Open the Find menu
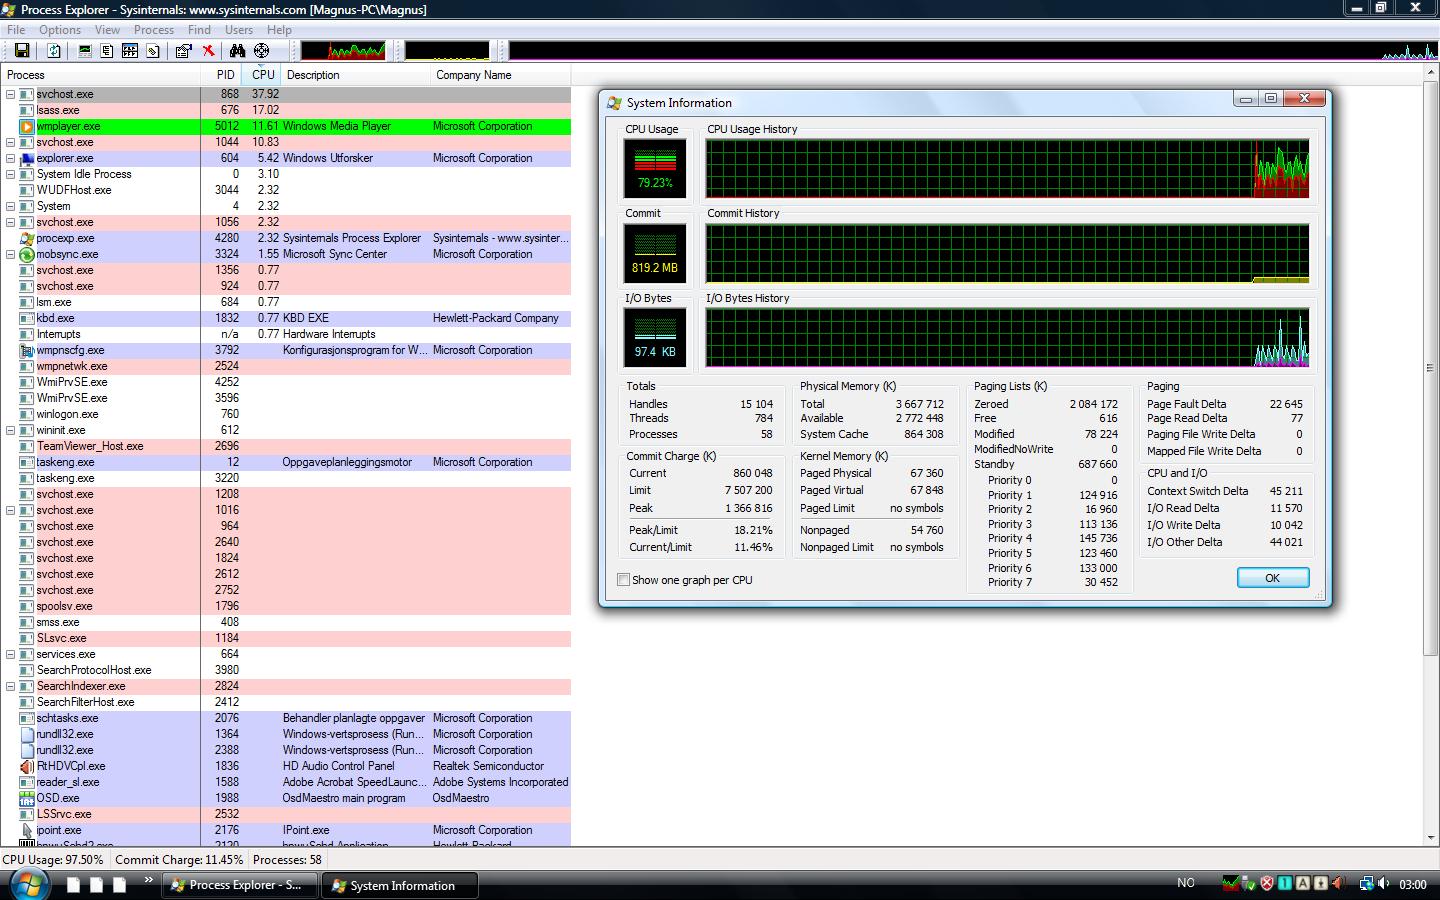The width and height of the screenshot is (1440, 900). (199, 30)
